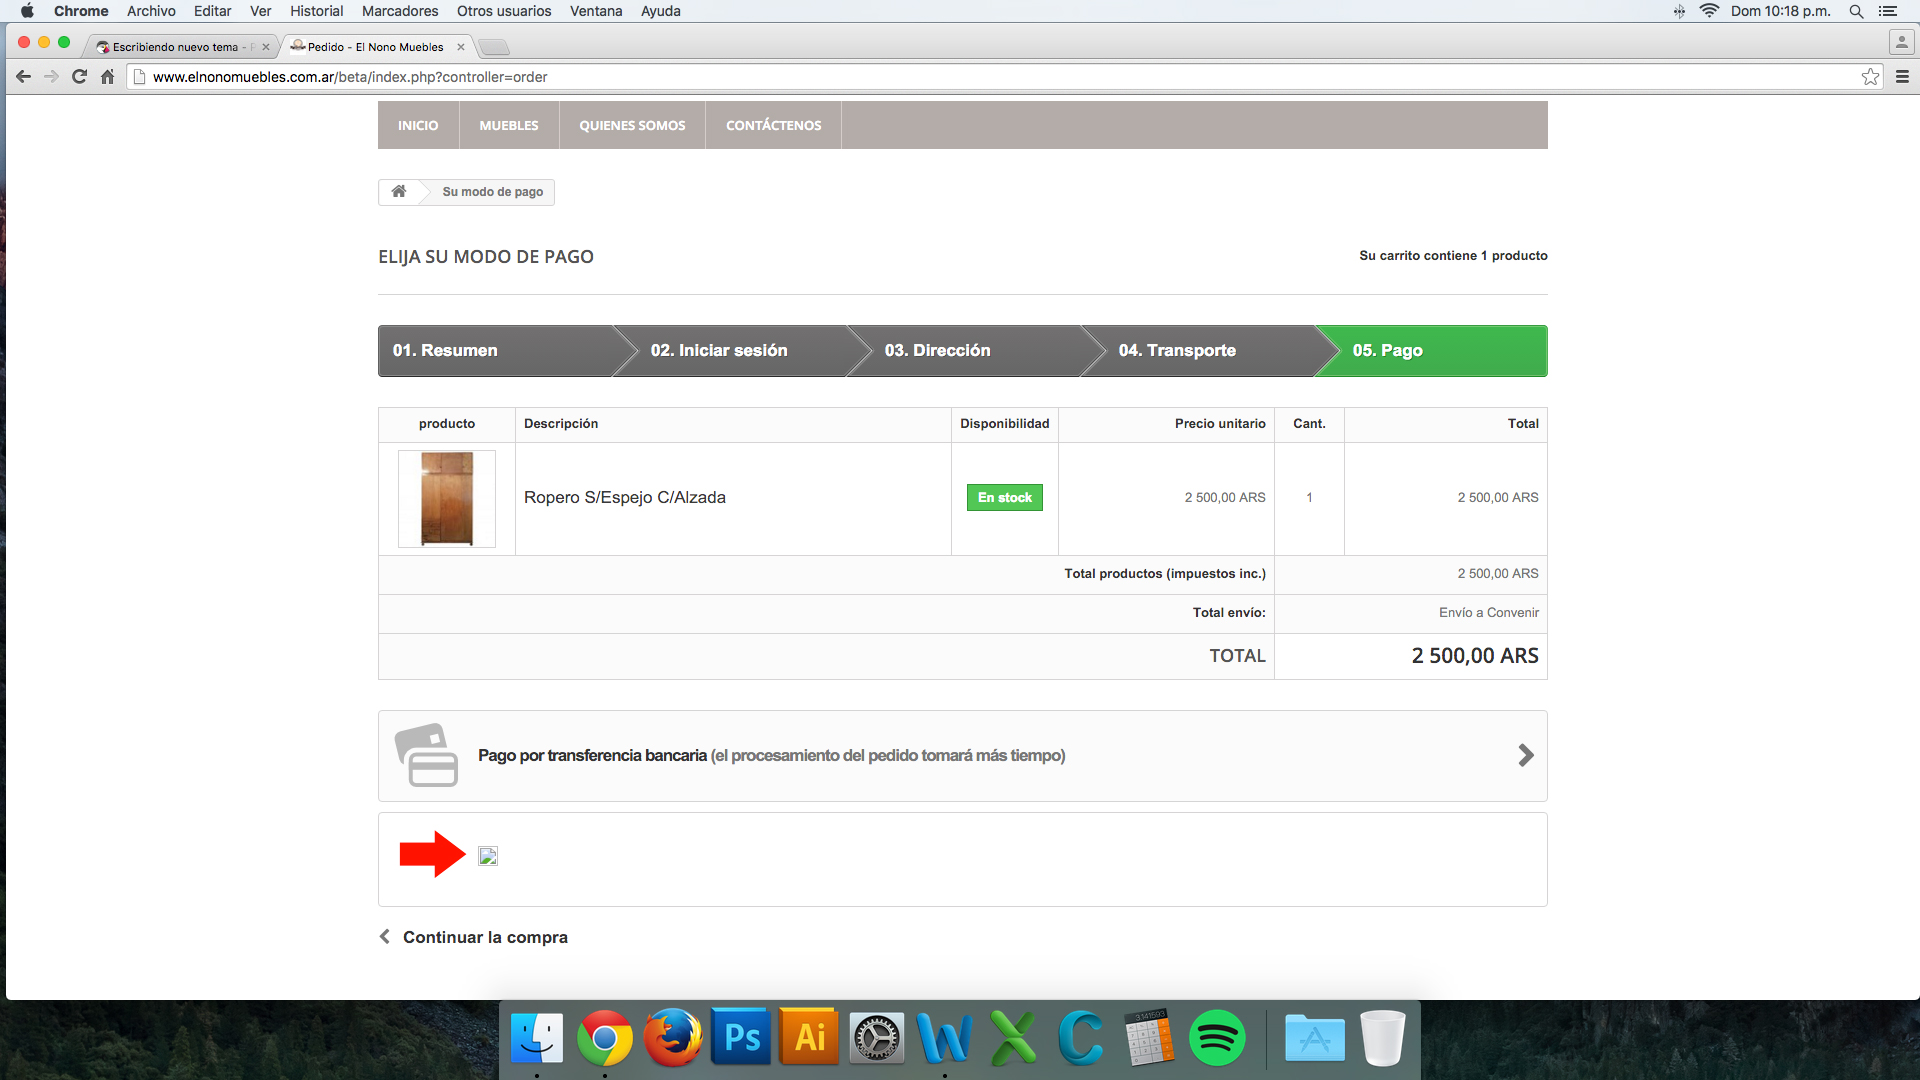Open Spotify from the dock
Viewport: 1920px width, 1080px height.
point(1216,1038)
